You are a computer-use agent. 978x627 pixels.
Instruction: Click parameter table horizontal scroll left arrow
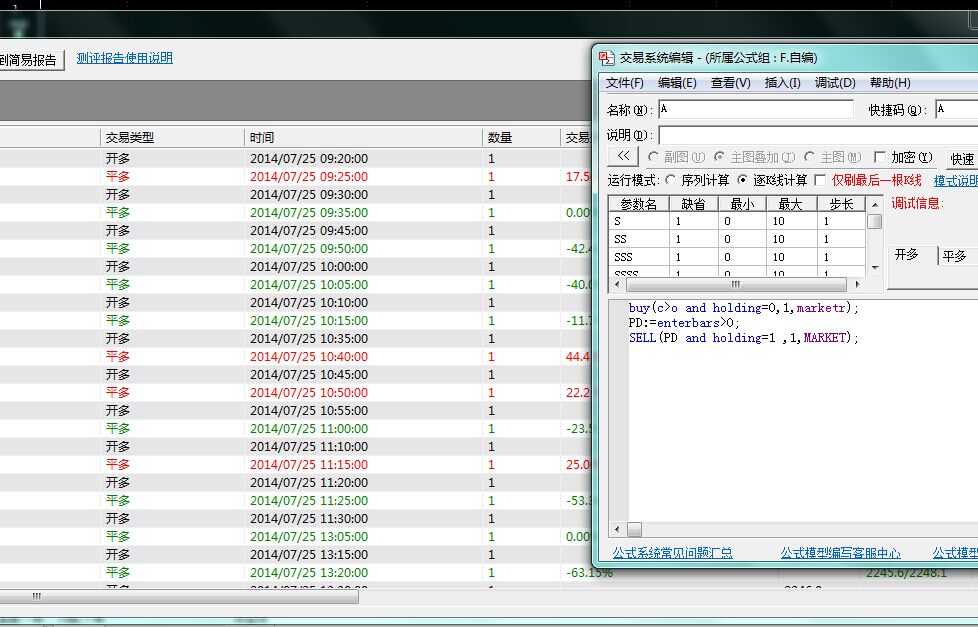pyautogui.click(x=617, y=284)
